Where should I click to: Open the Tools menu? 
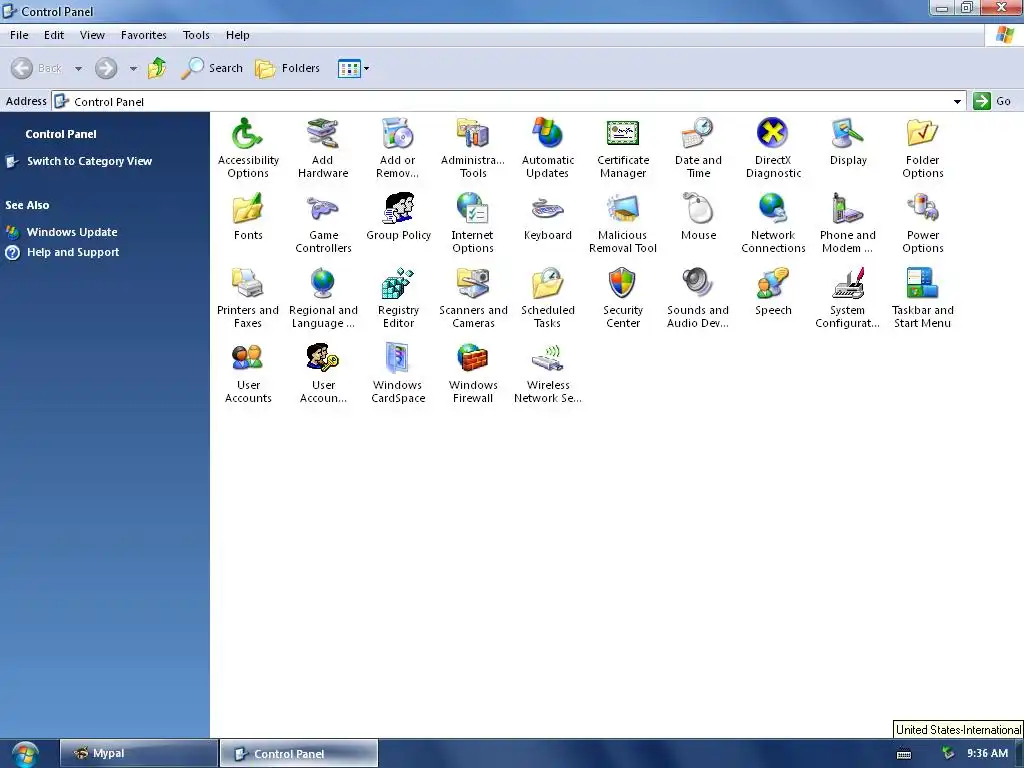[196, 35]
